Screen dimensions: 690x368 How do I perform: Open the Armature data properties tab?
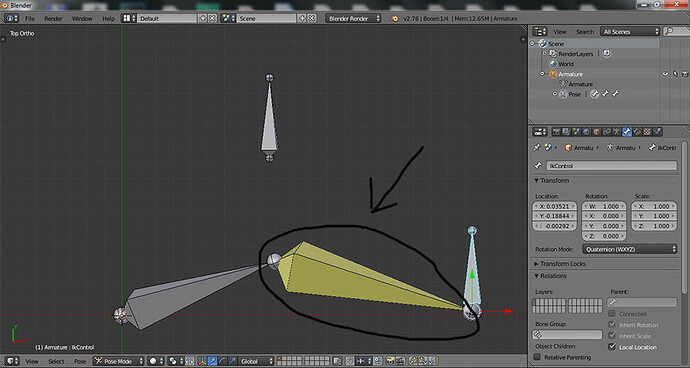click(x=617, y=132)
